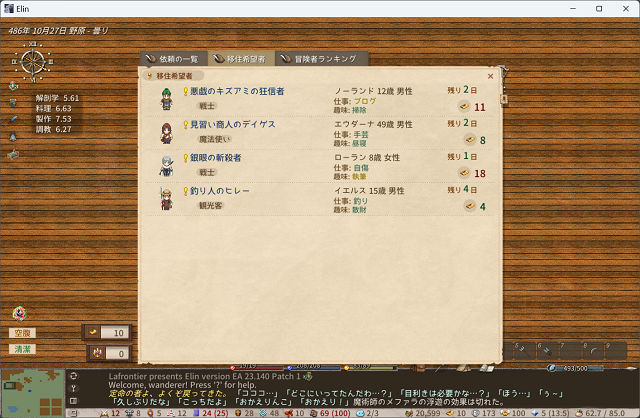Select hotbar slot 8

[x=593, y=351]
